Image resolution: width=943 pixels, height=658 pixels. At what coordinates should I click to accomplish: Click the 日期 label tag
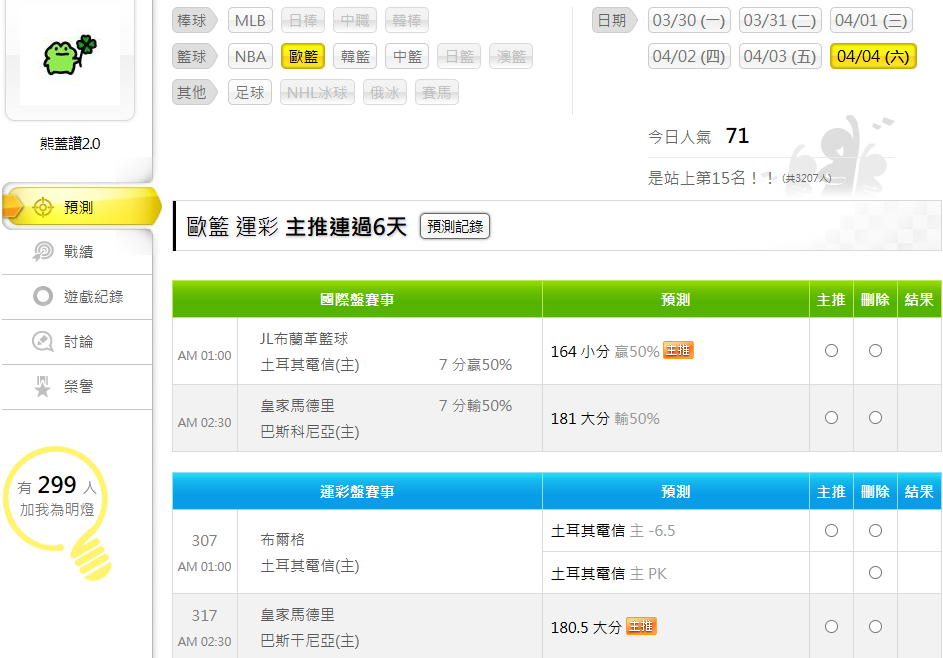pyautogui.click(x=614, y=20)
